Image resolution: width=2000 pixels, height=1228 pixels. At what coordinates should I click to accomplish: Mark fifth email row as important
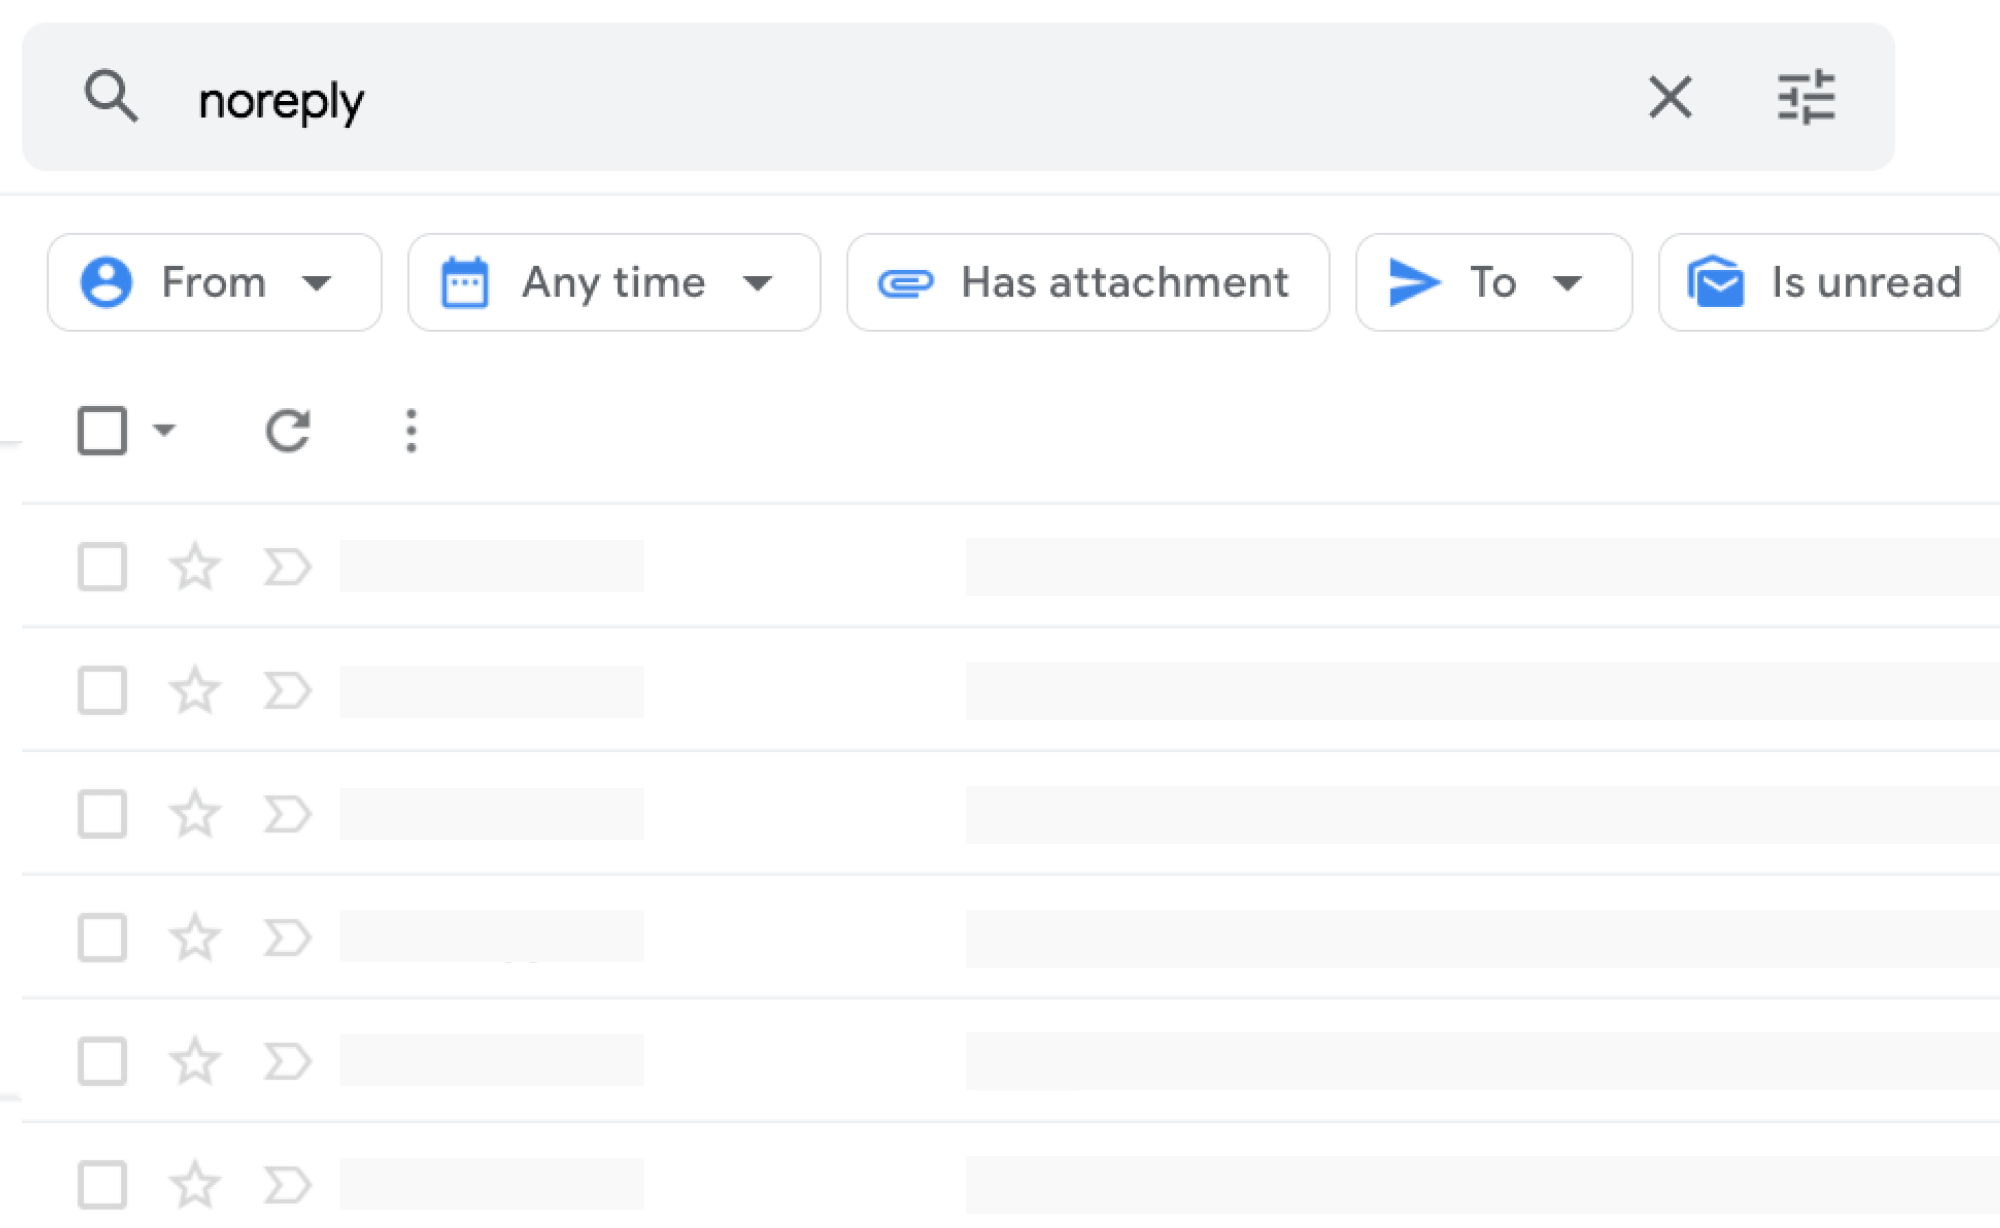click(287, 1061)
